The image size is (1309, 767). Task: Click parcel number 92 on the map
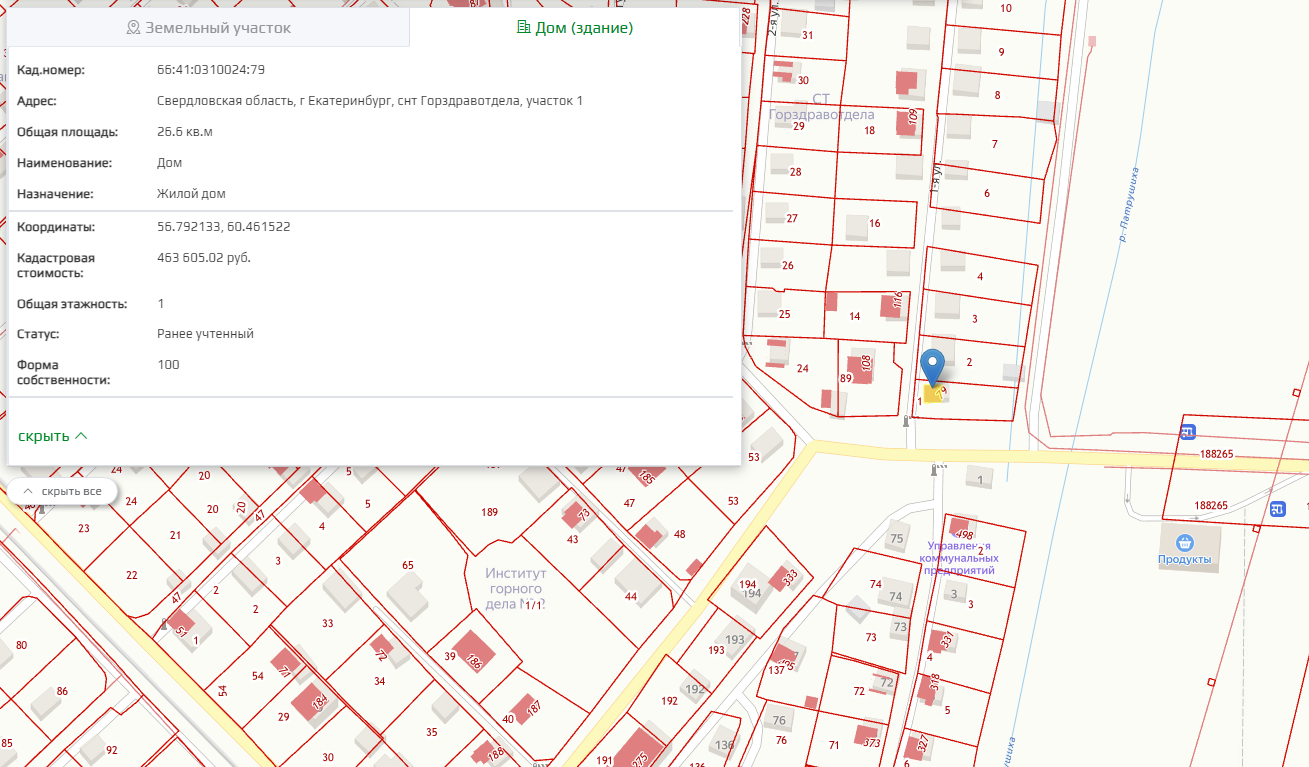(x=111, y=750)
